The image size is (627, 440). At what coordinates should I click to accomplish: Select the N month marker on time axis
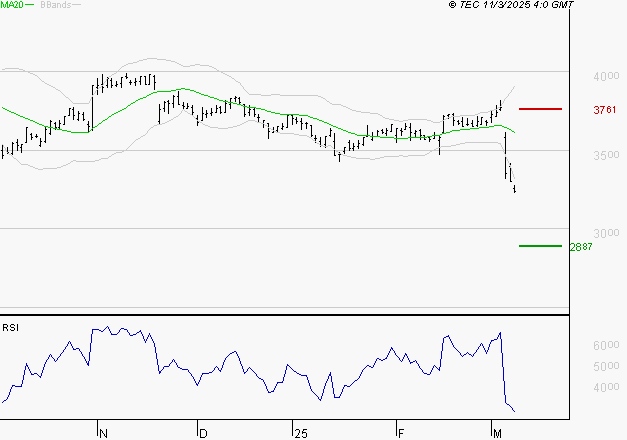tap(103, 432)
